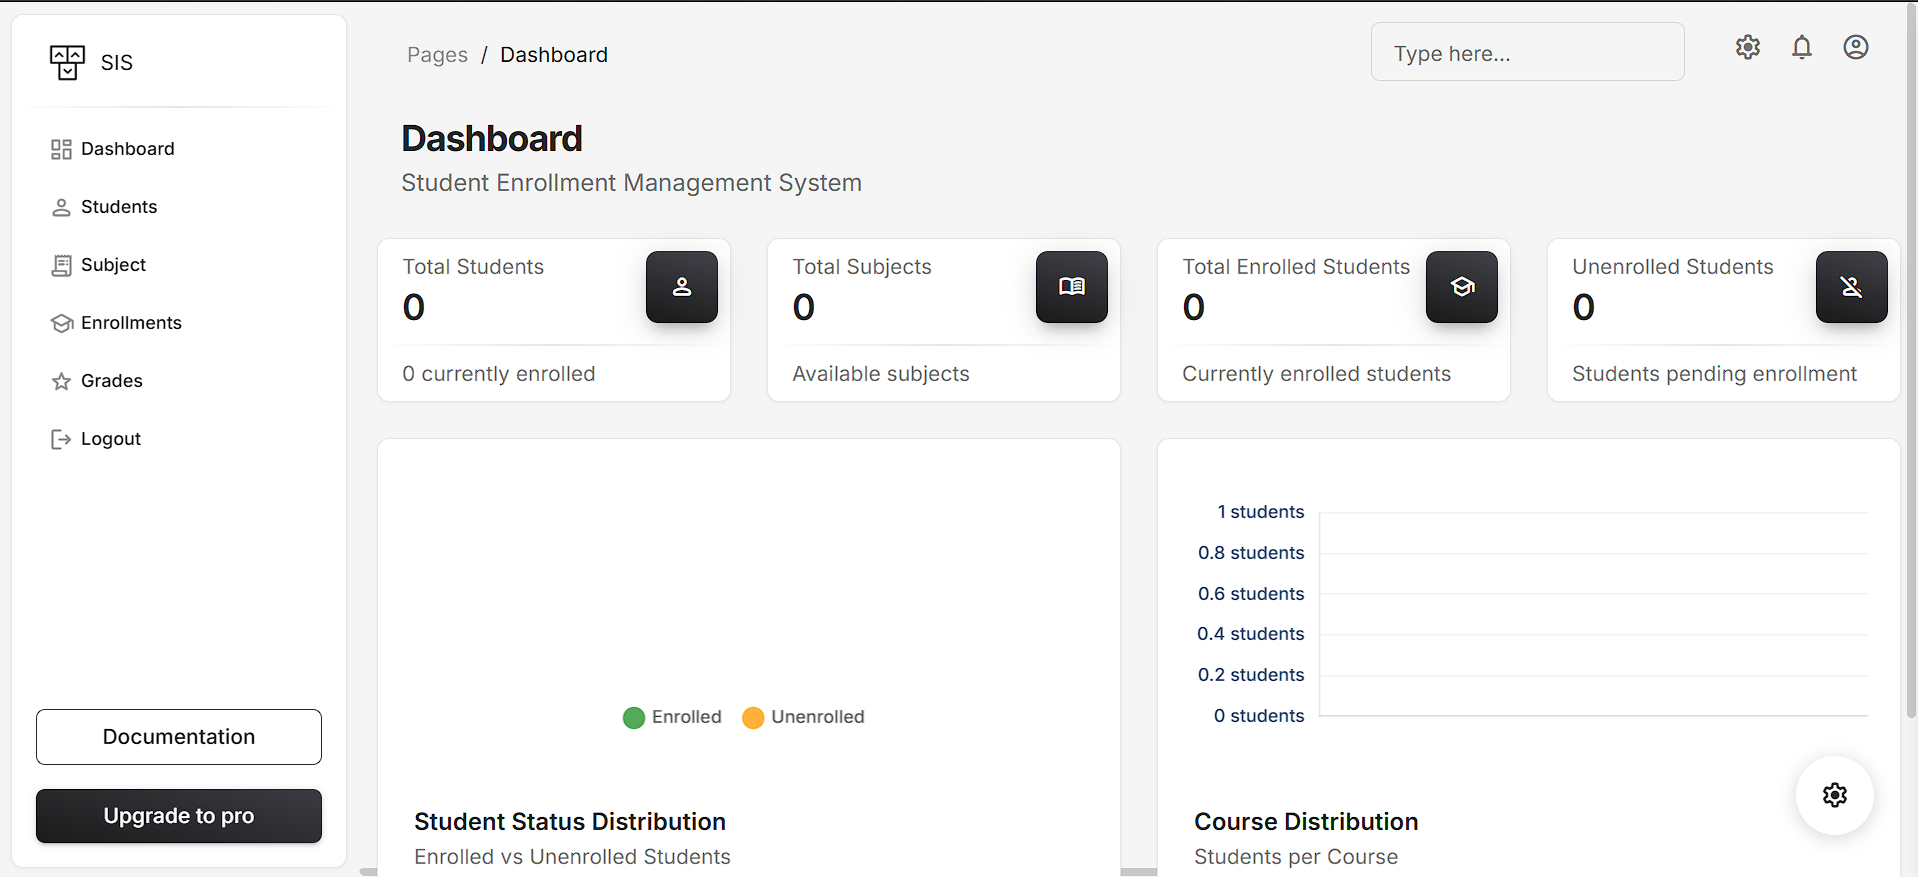The width and height of the screenshot is (1918, 877).
Task: Click the Unenrolled Students crossed-person icon tile
Action: (1852, 287)
